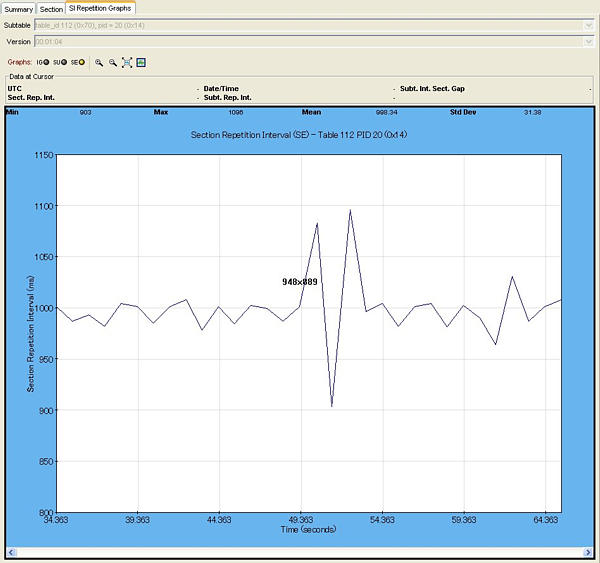Toggle the SU graph indicator
Image resolution: width=600 pixels, height=563 pixels.
63,62
